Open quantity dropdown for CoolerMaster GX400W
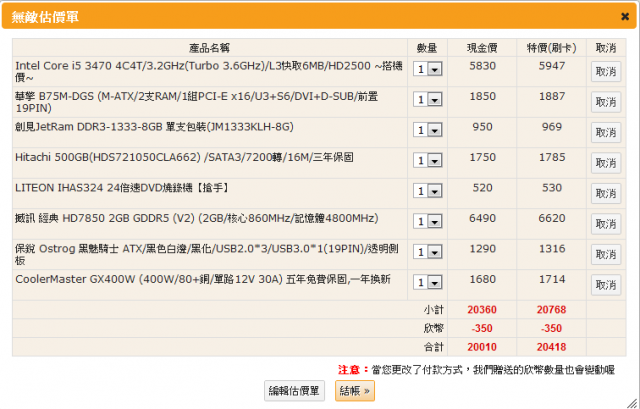 (427, 282)
